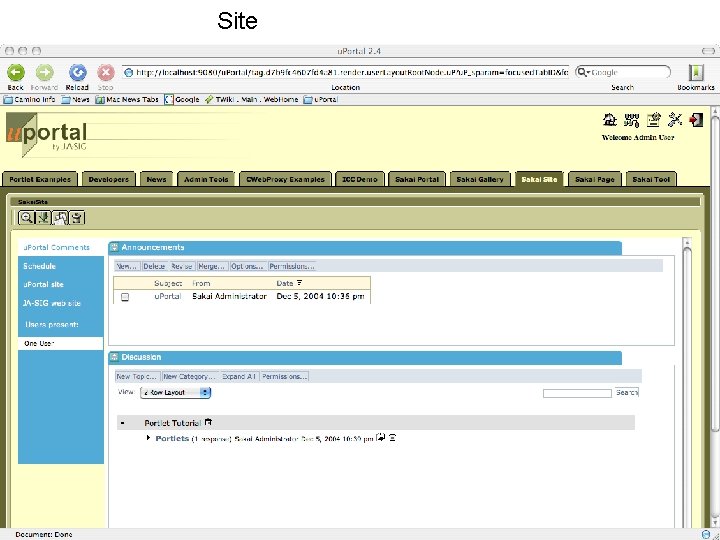
Task: Click New Topic... in Discussion
Action: (137, 377)
